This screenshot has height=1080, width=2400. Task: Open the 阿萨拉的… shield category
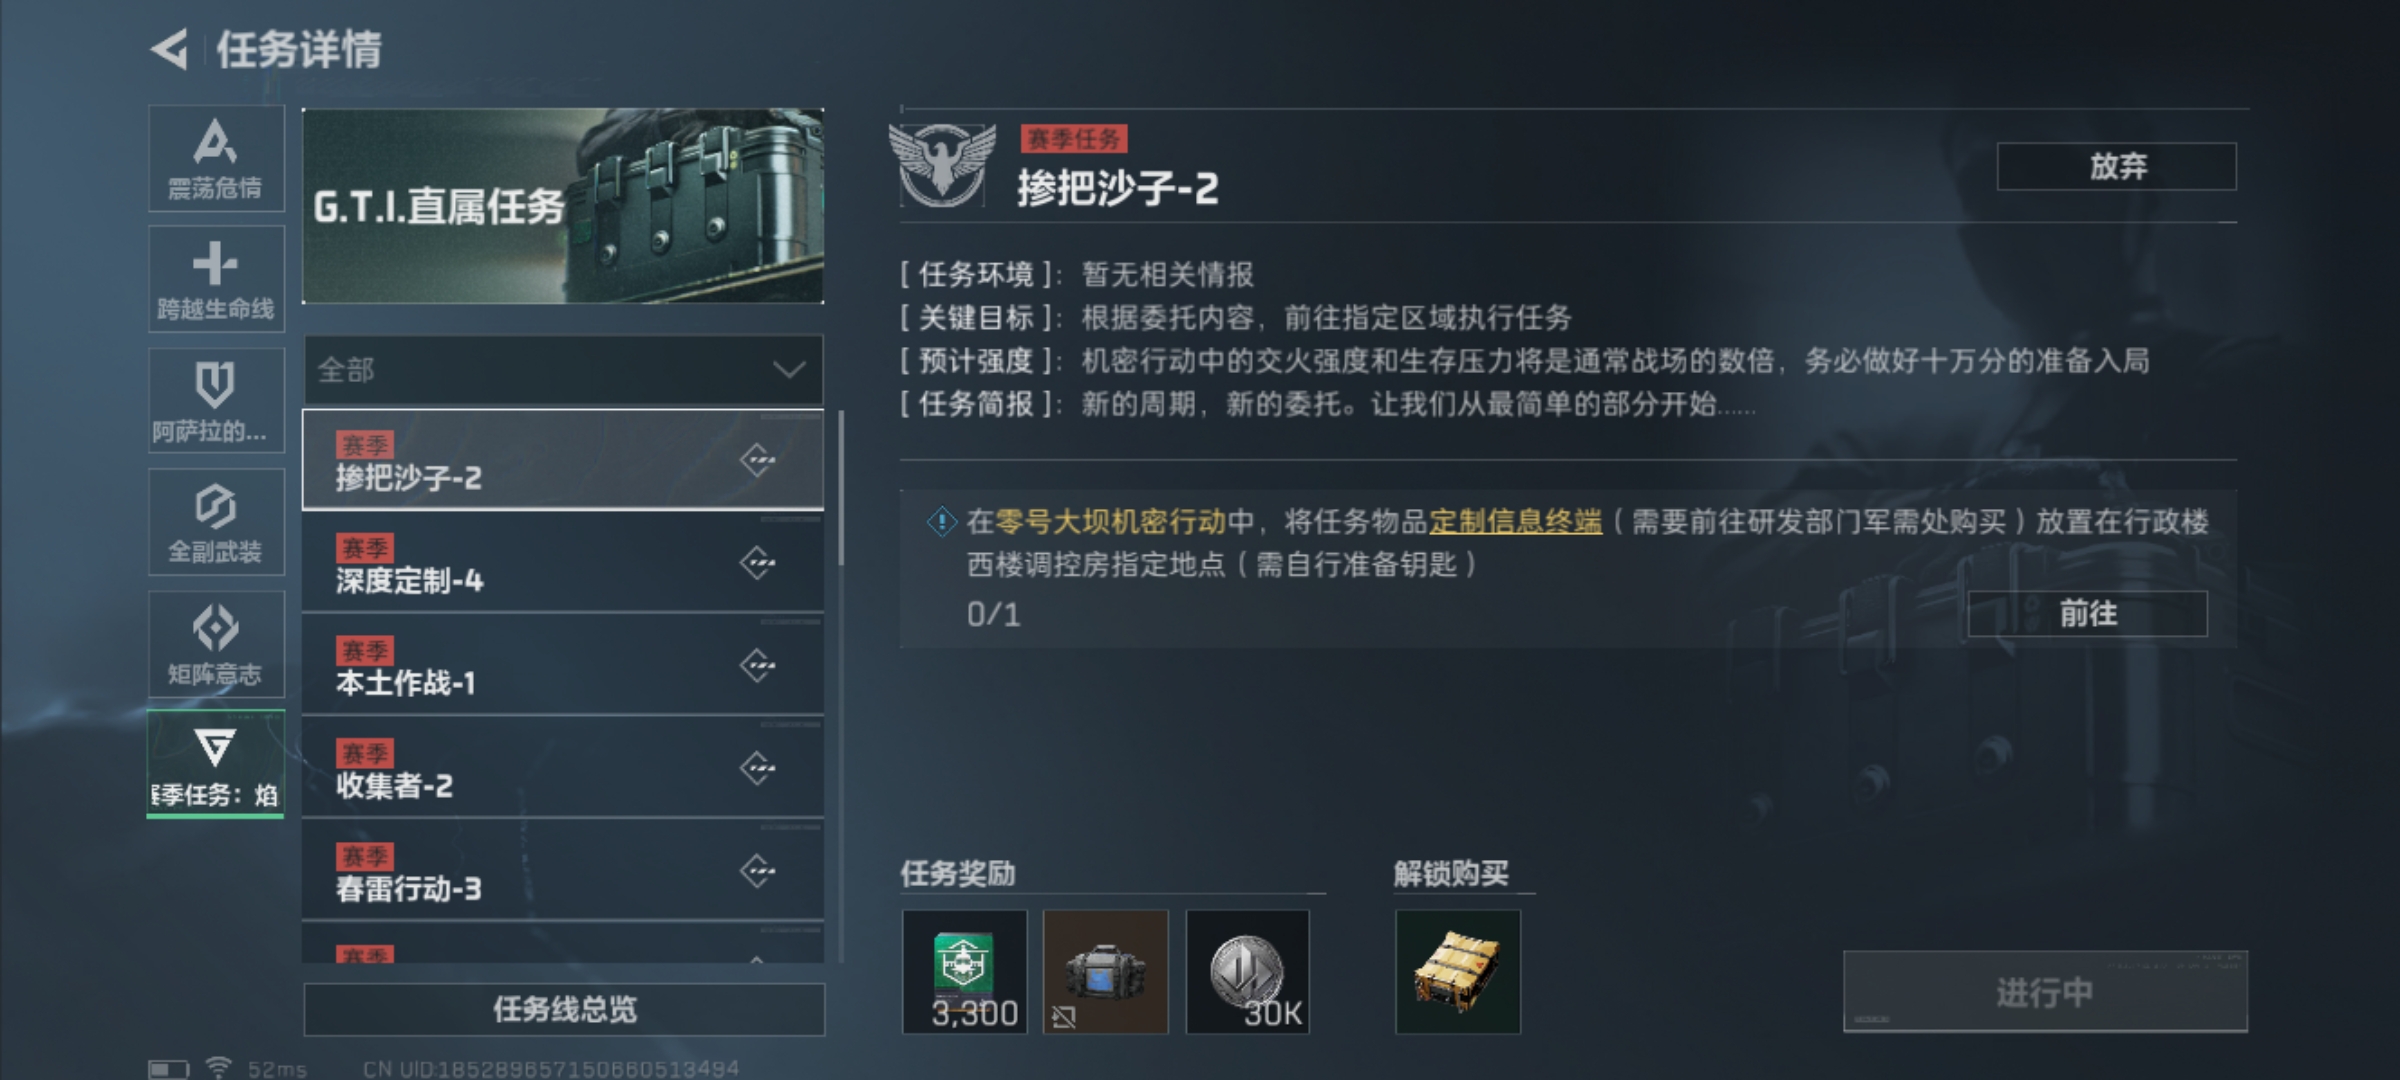point(216,401)
